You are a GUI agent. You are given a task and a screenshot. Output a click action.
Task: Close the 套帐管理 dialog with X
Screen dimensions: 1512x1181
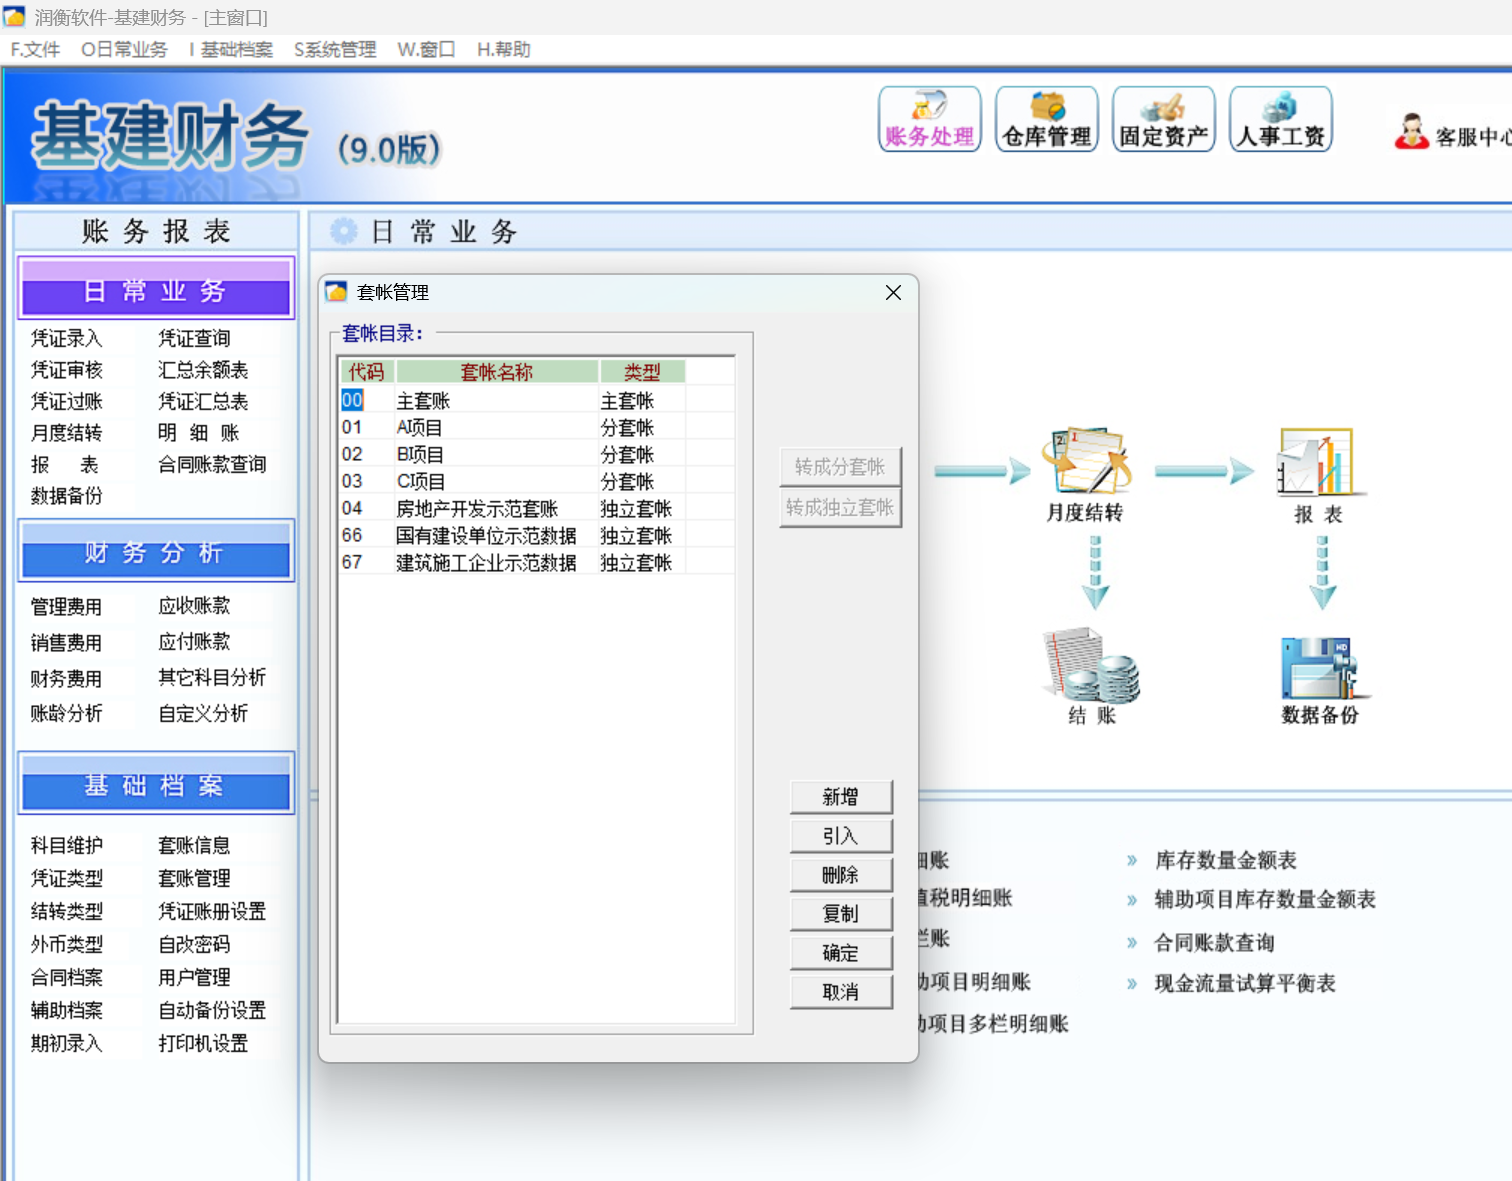coord(893,292)
